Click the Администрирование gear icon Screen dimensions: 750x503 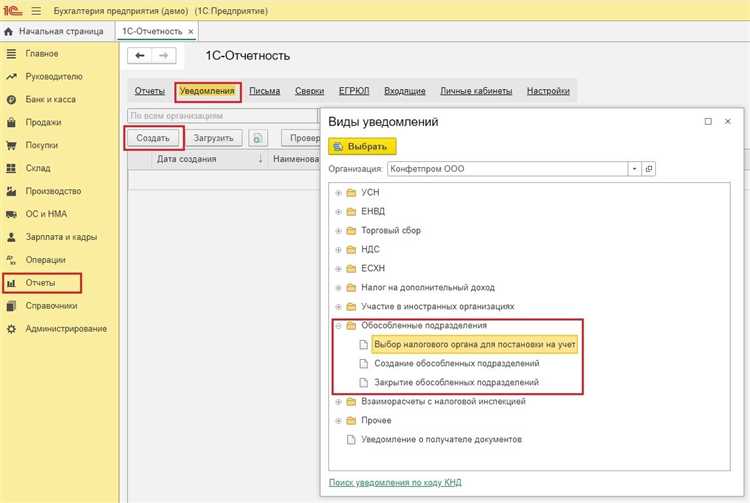tap(11, 329)
